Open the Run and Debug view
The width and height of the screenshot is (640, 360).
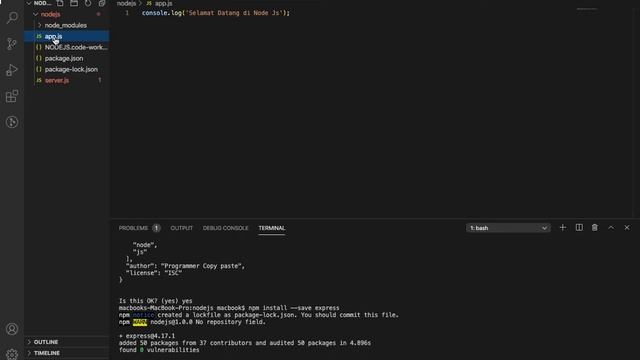point(12,70)
